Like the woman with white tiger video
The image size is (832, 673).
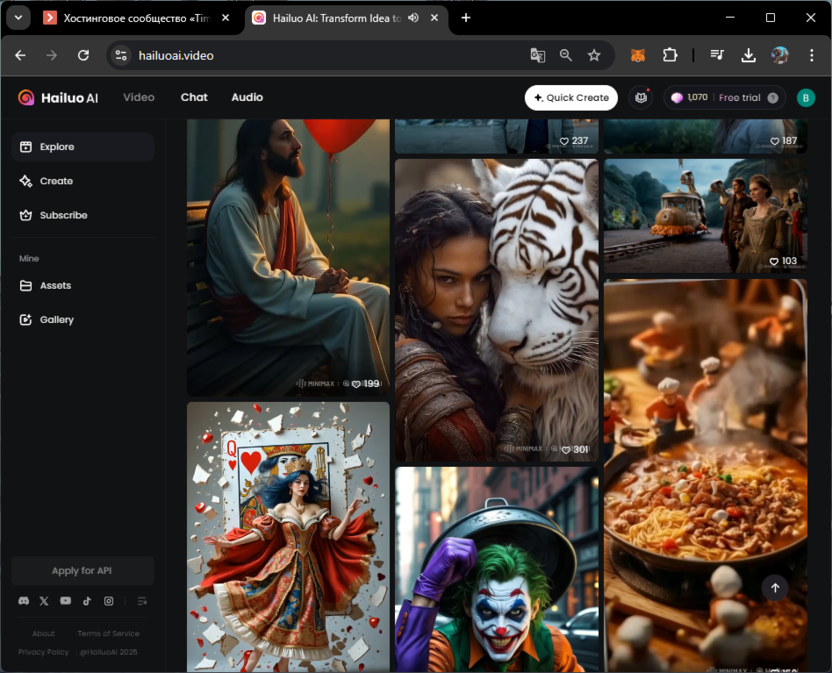pyautogui.click(x=565, y=450)
